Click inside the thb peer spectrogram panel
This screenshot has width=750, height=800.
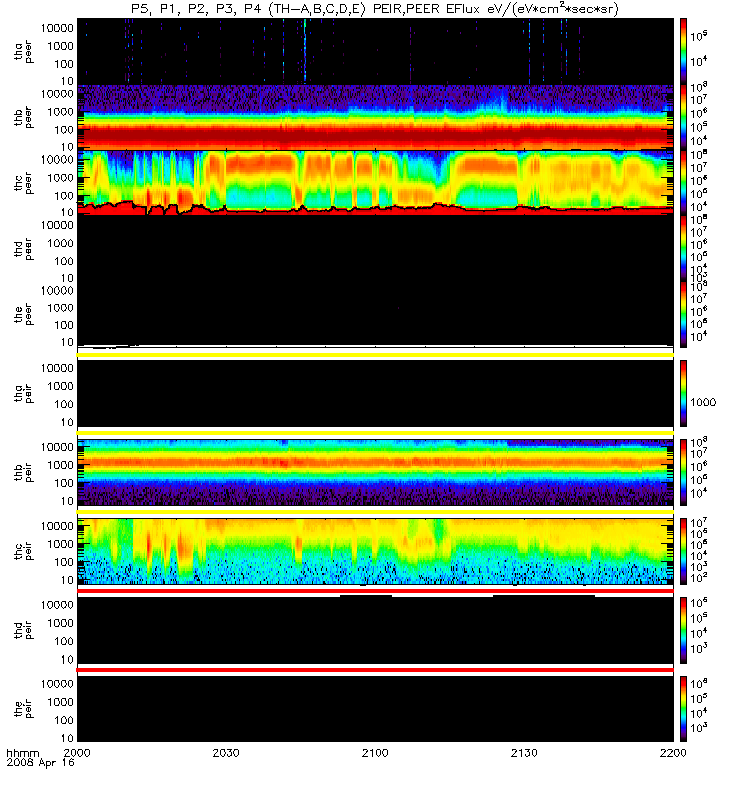[x=375, y=117]
